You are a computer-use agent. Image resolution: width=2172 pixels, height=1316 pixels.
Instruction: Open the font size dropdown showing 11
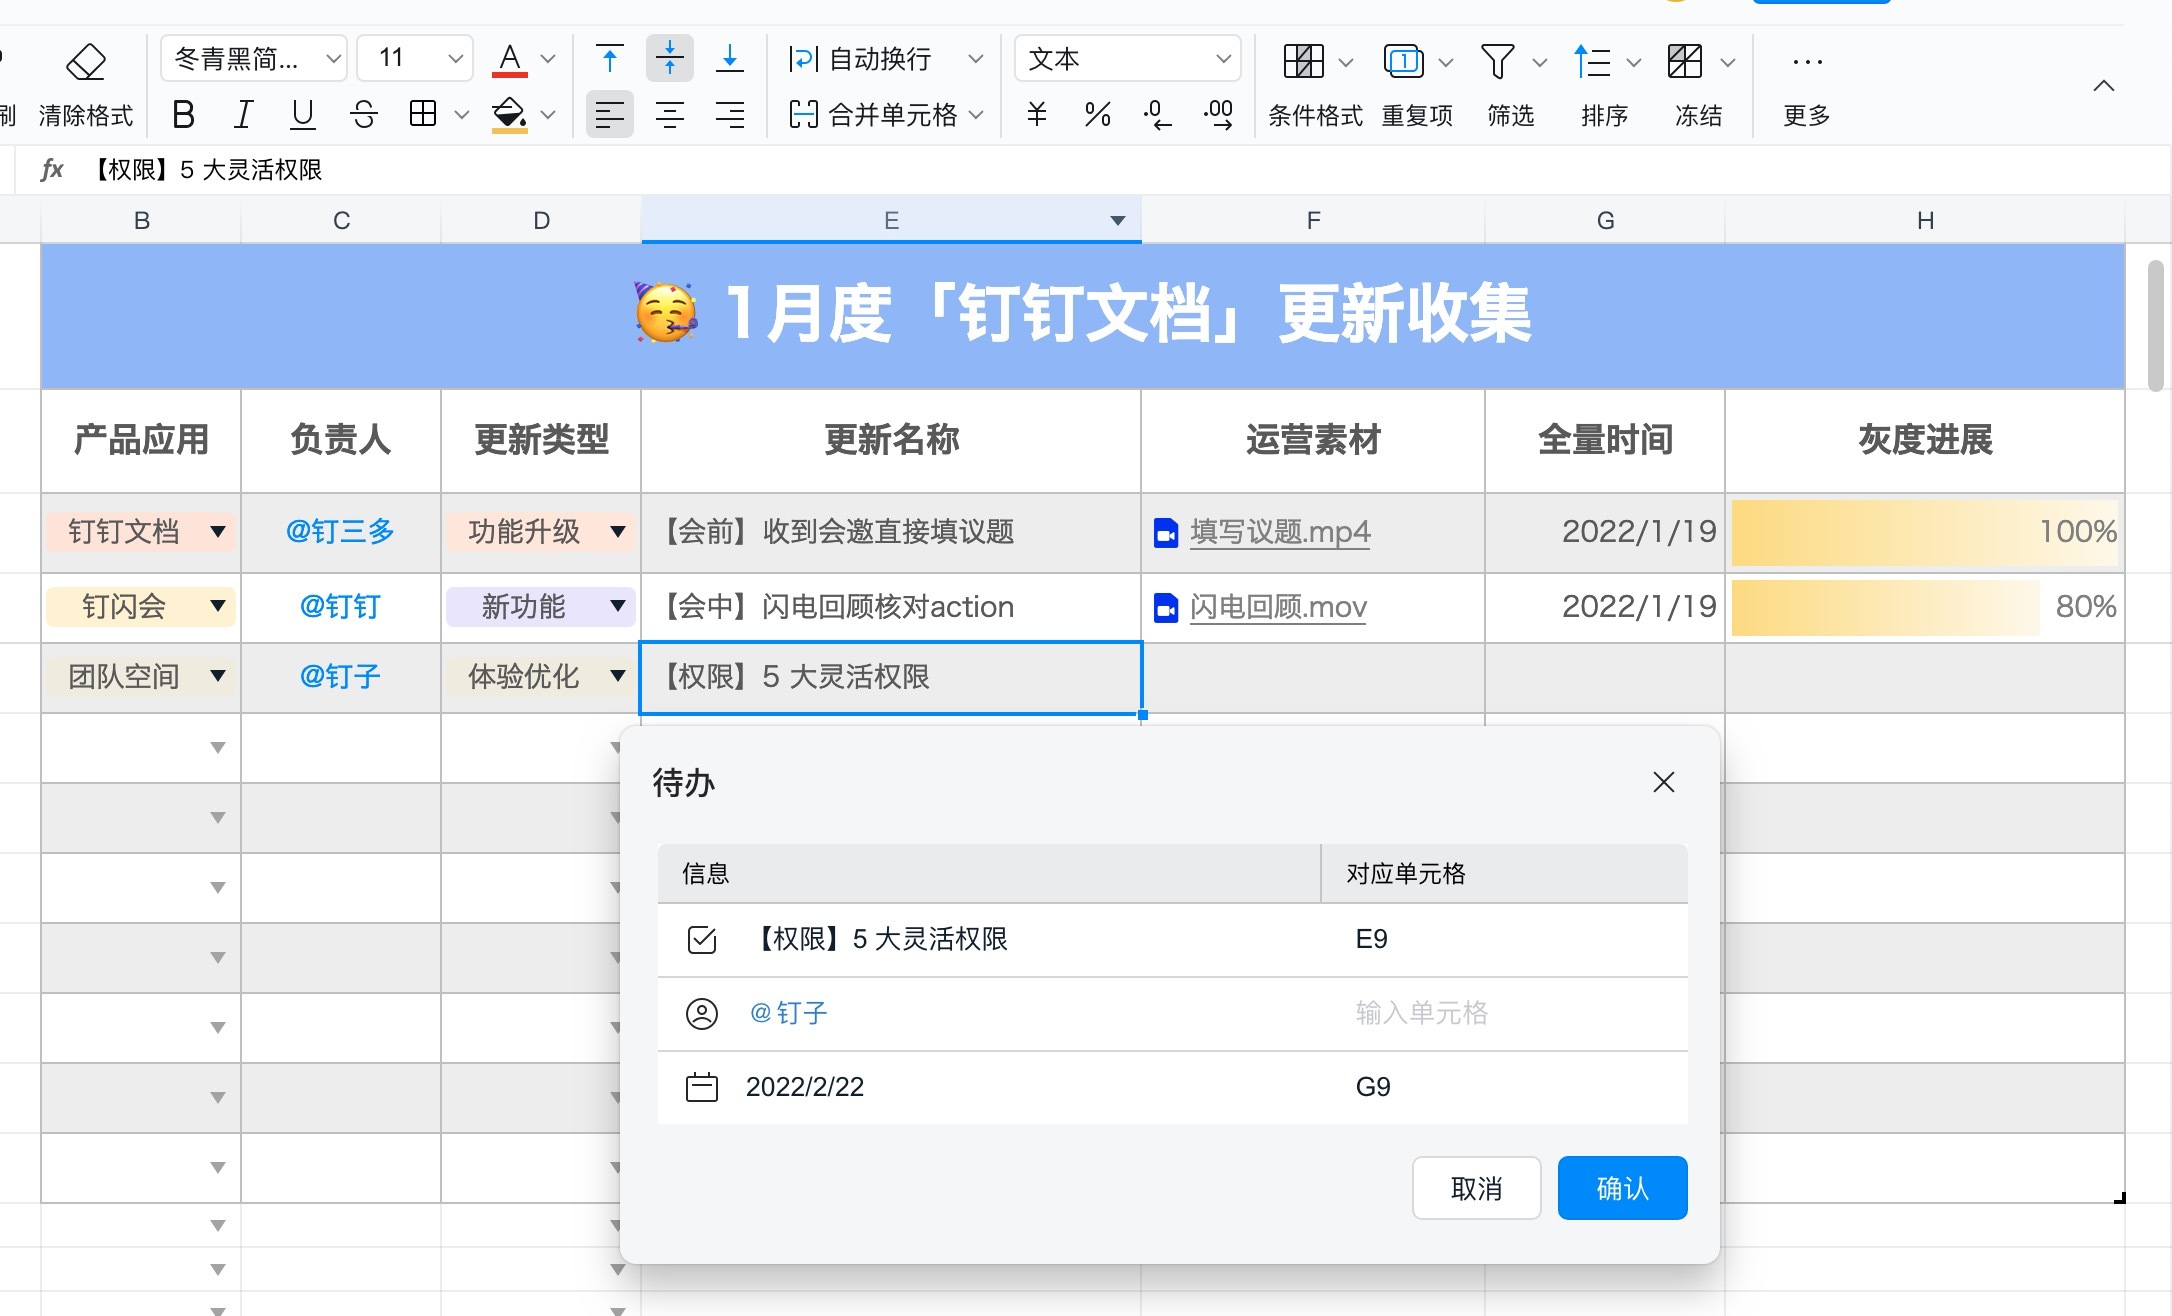click(414, 58)
